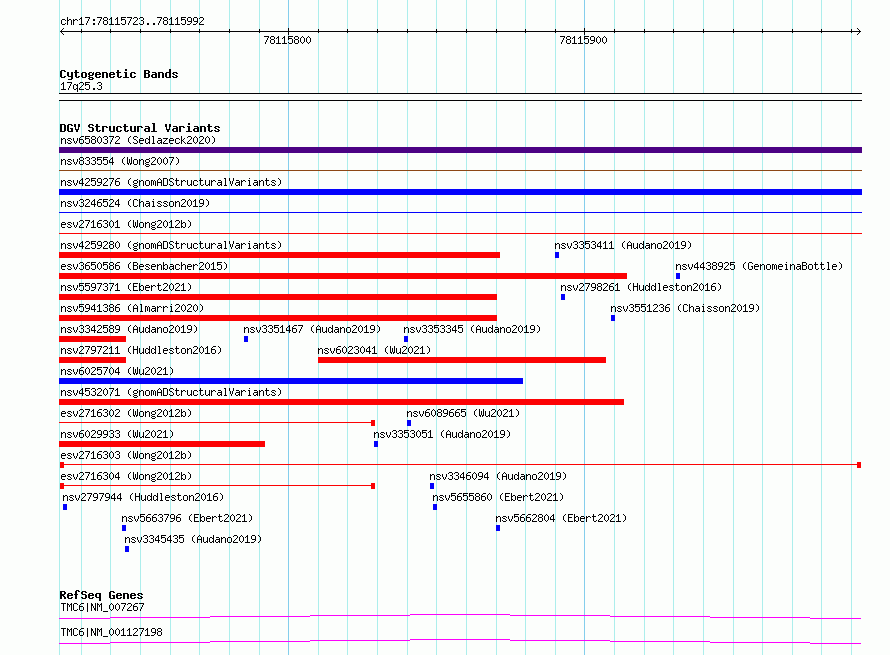Open nsv6025704 (Wu2021) label
Screen dimensions: 890x655
click(x=117, y=371)
